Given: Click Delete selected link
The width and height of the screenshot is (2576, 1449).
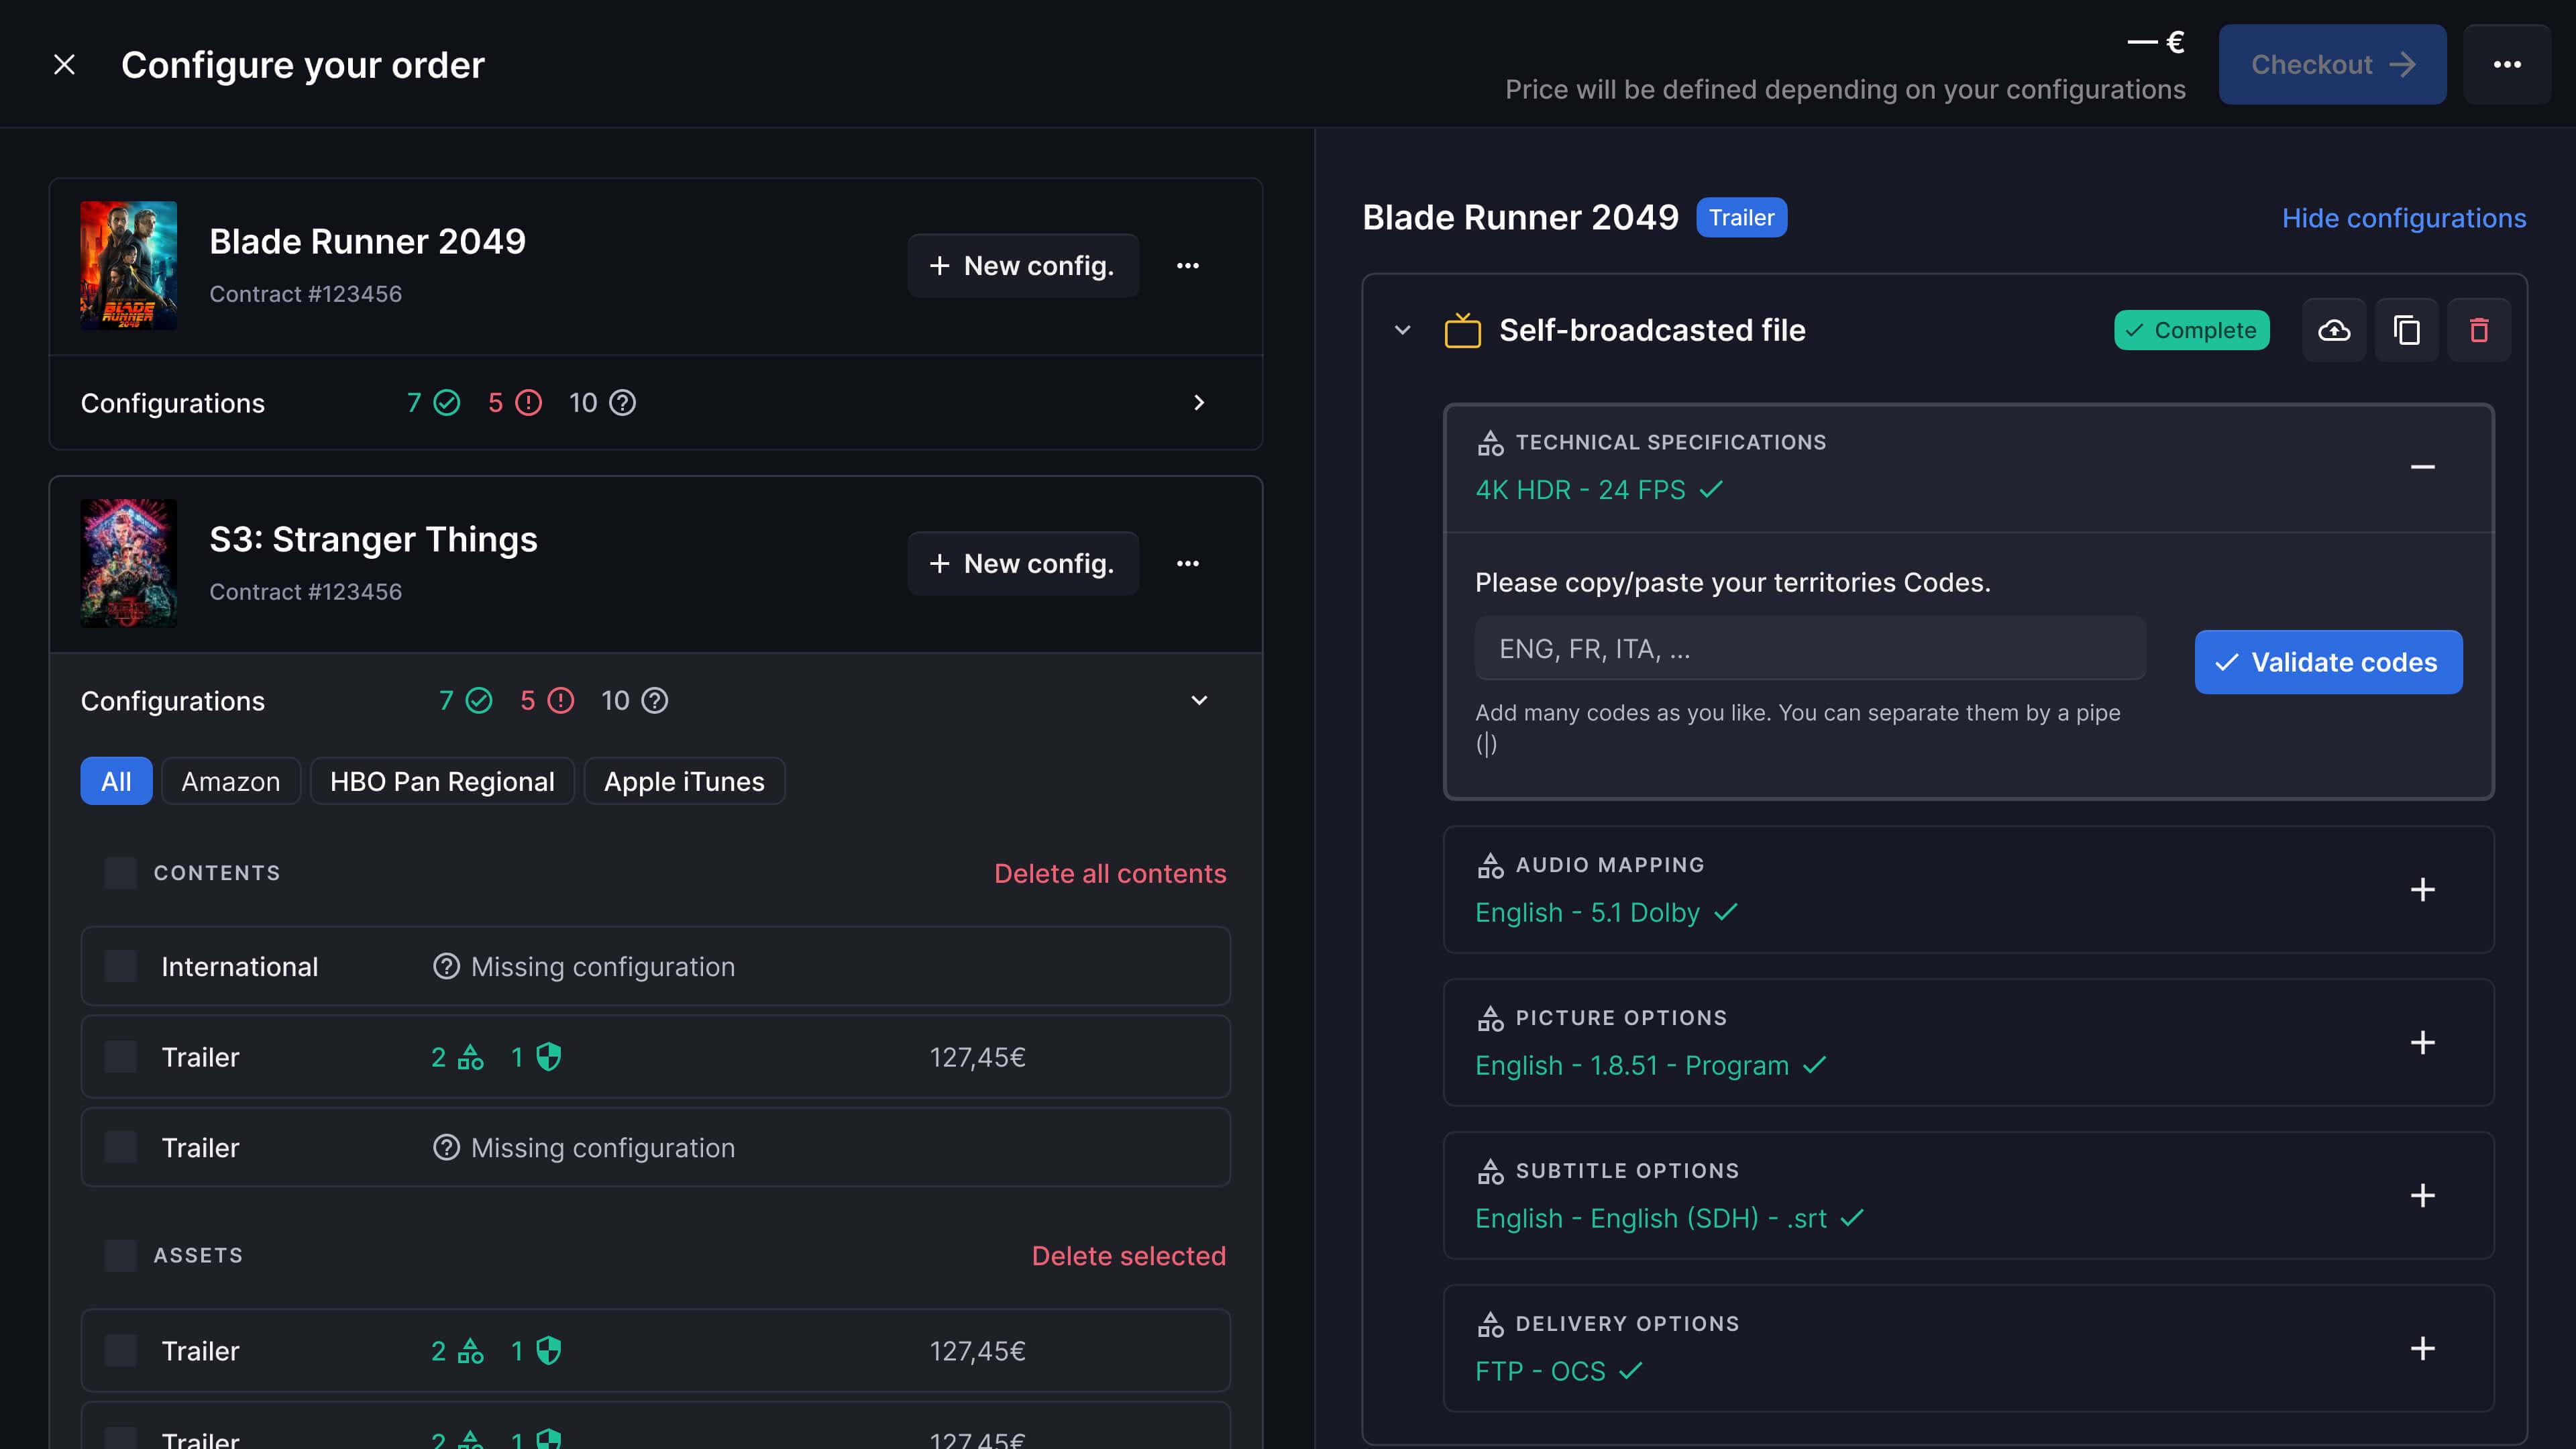Looking at the screenshot, I should click(x=1128, y=1256).
